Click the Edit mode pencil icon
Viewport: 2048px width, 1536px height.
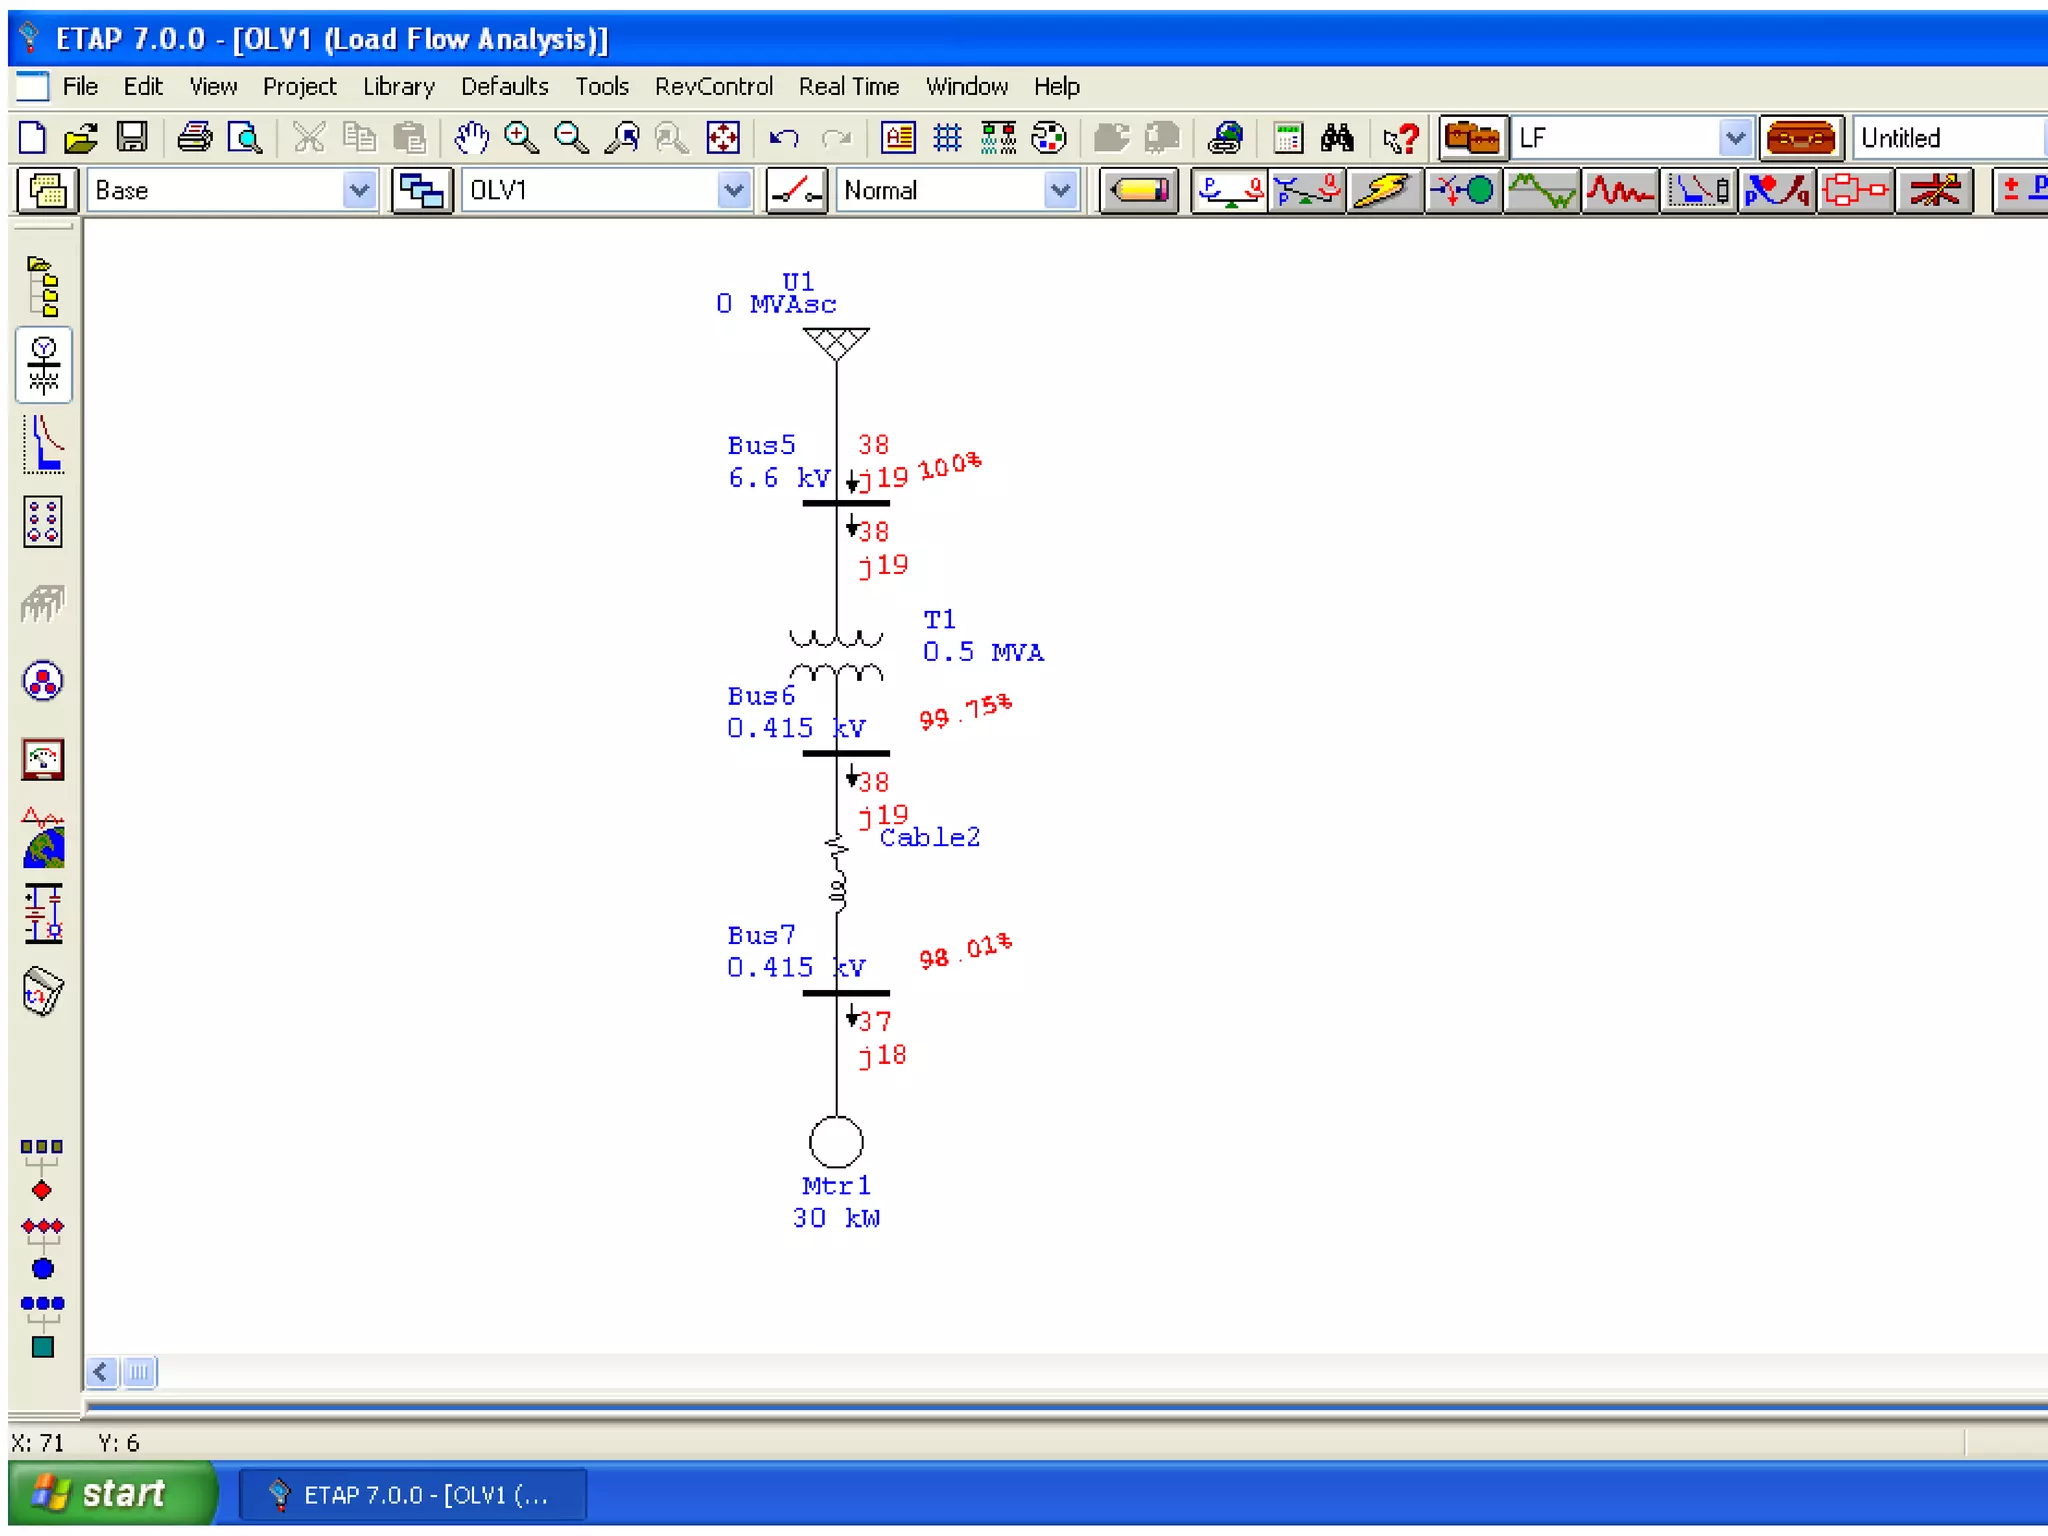1139,190
